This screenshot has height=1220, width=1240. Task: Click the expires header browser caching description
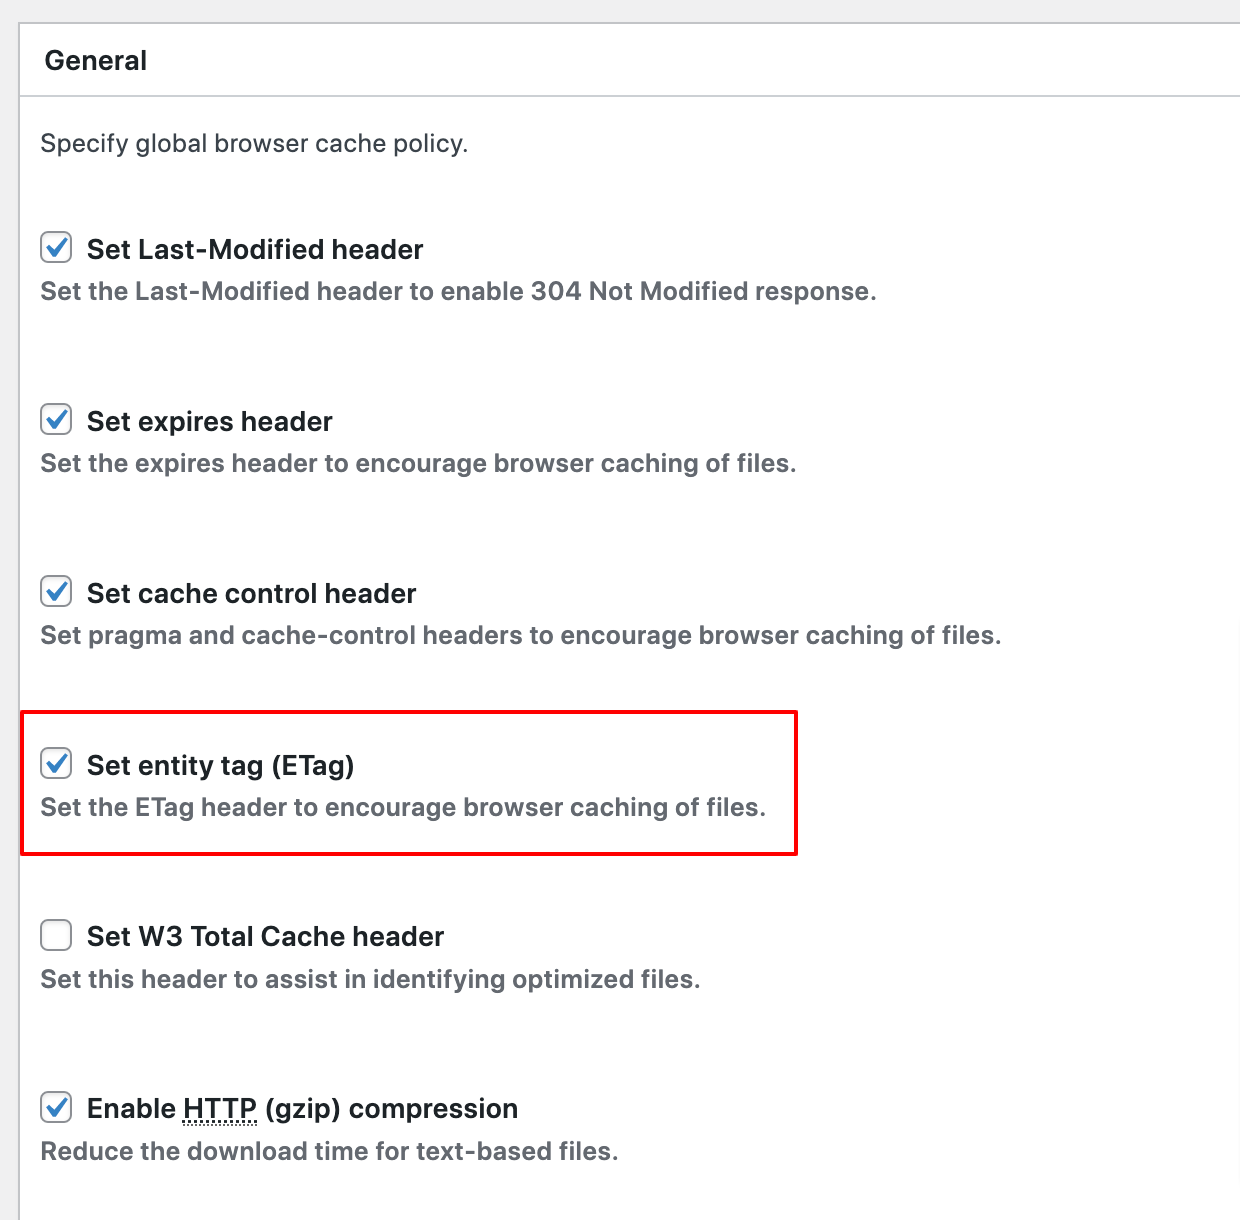[x=418, y=464]
